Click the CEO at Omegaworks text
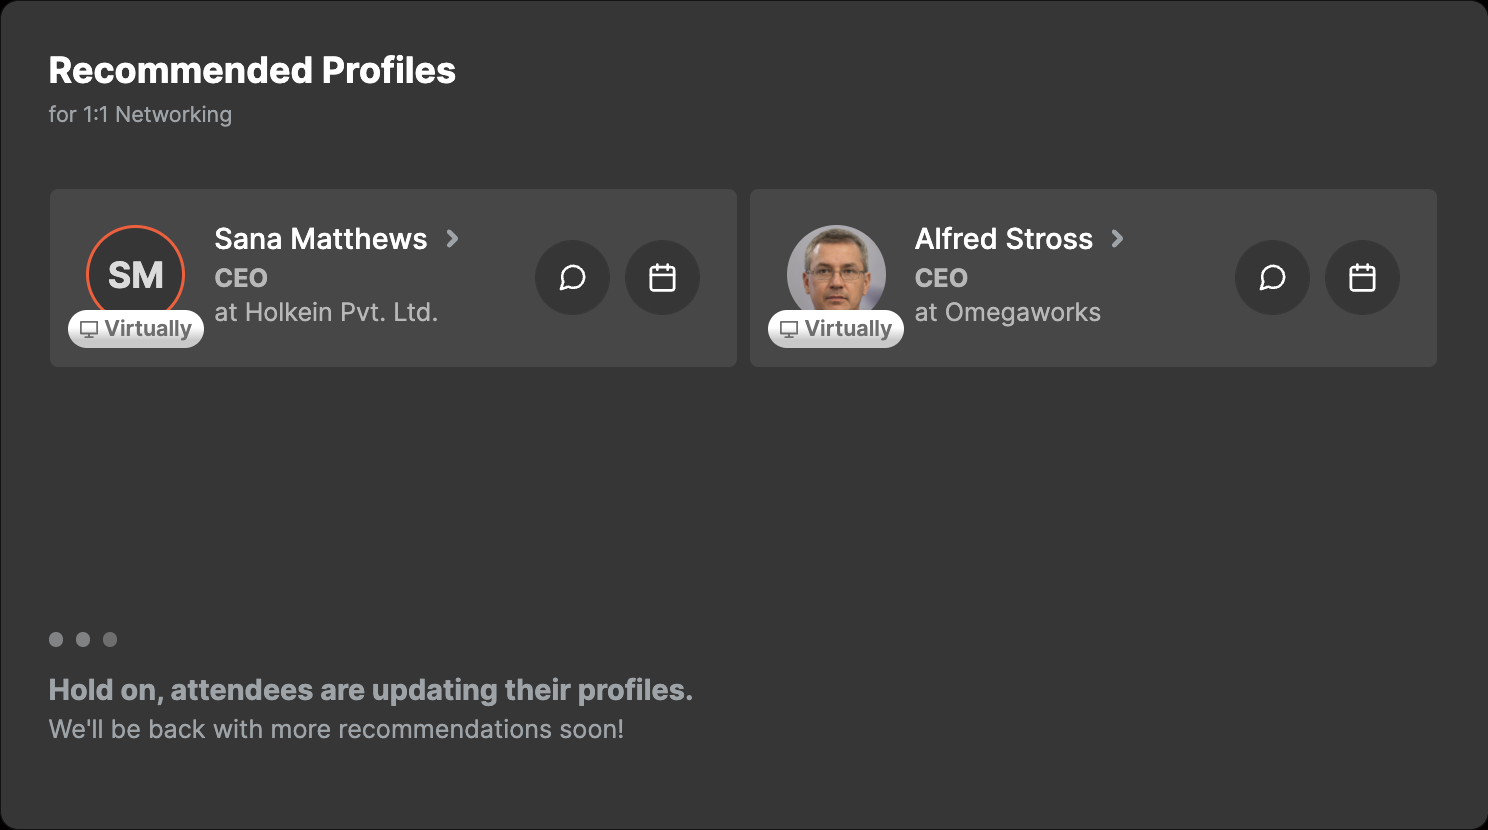 pos(1007,312)
